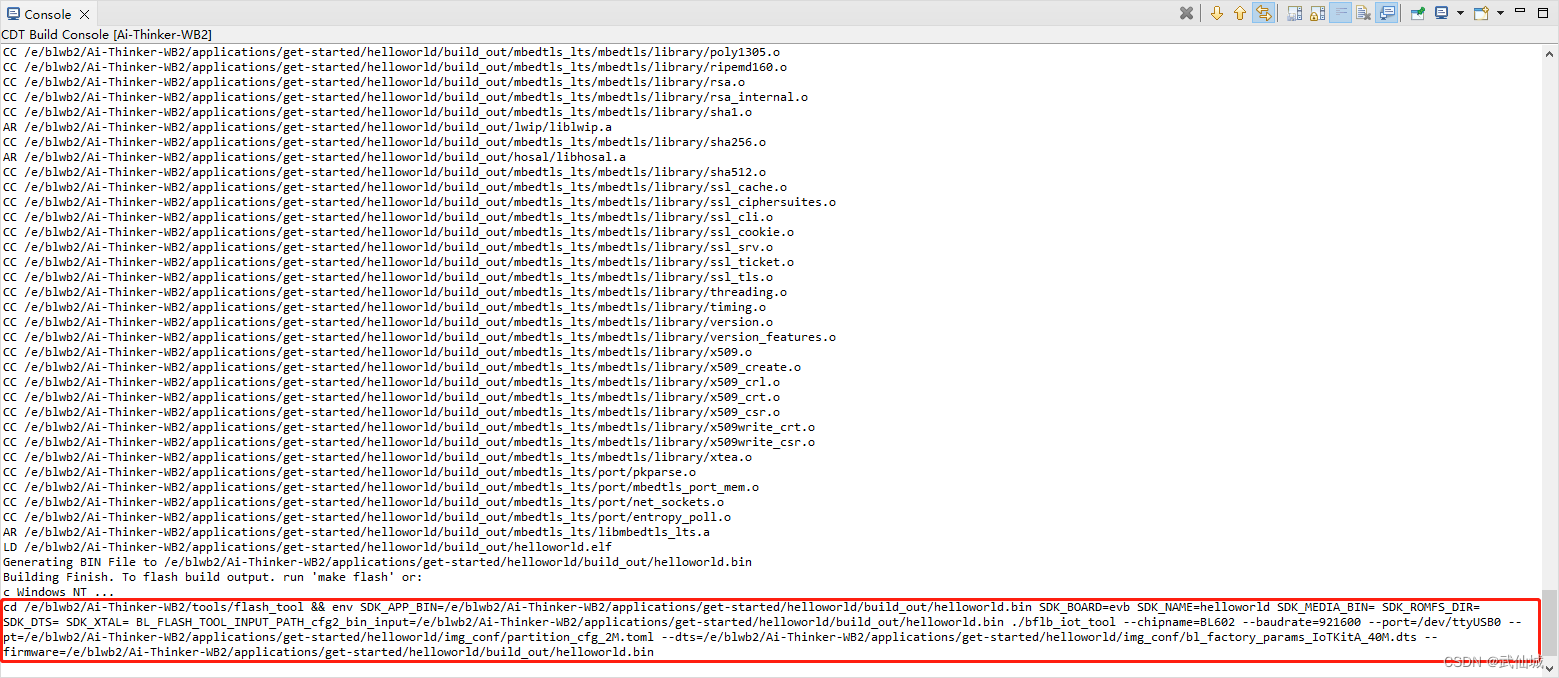Click the line ending in x509write_csr.o
Viewport: 1559px width, 678px height.
point(408,442)
